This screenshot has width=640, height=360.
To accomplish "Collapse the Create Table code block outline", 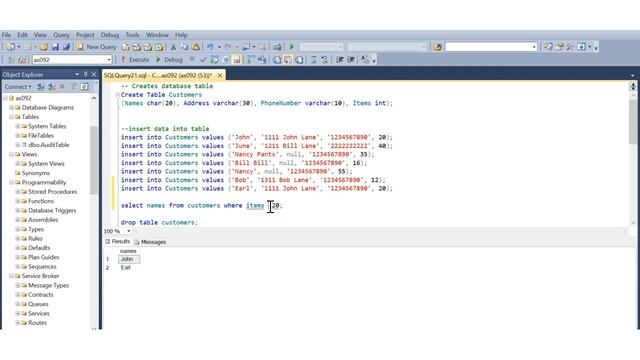I will click(x=117, y=95).
